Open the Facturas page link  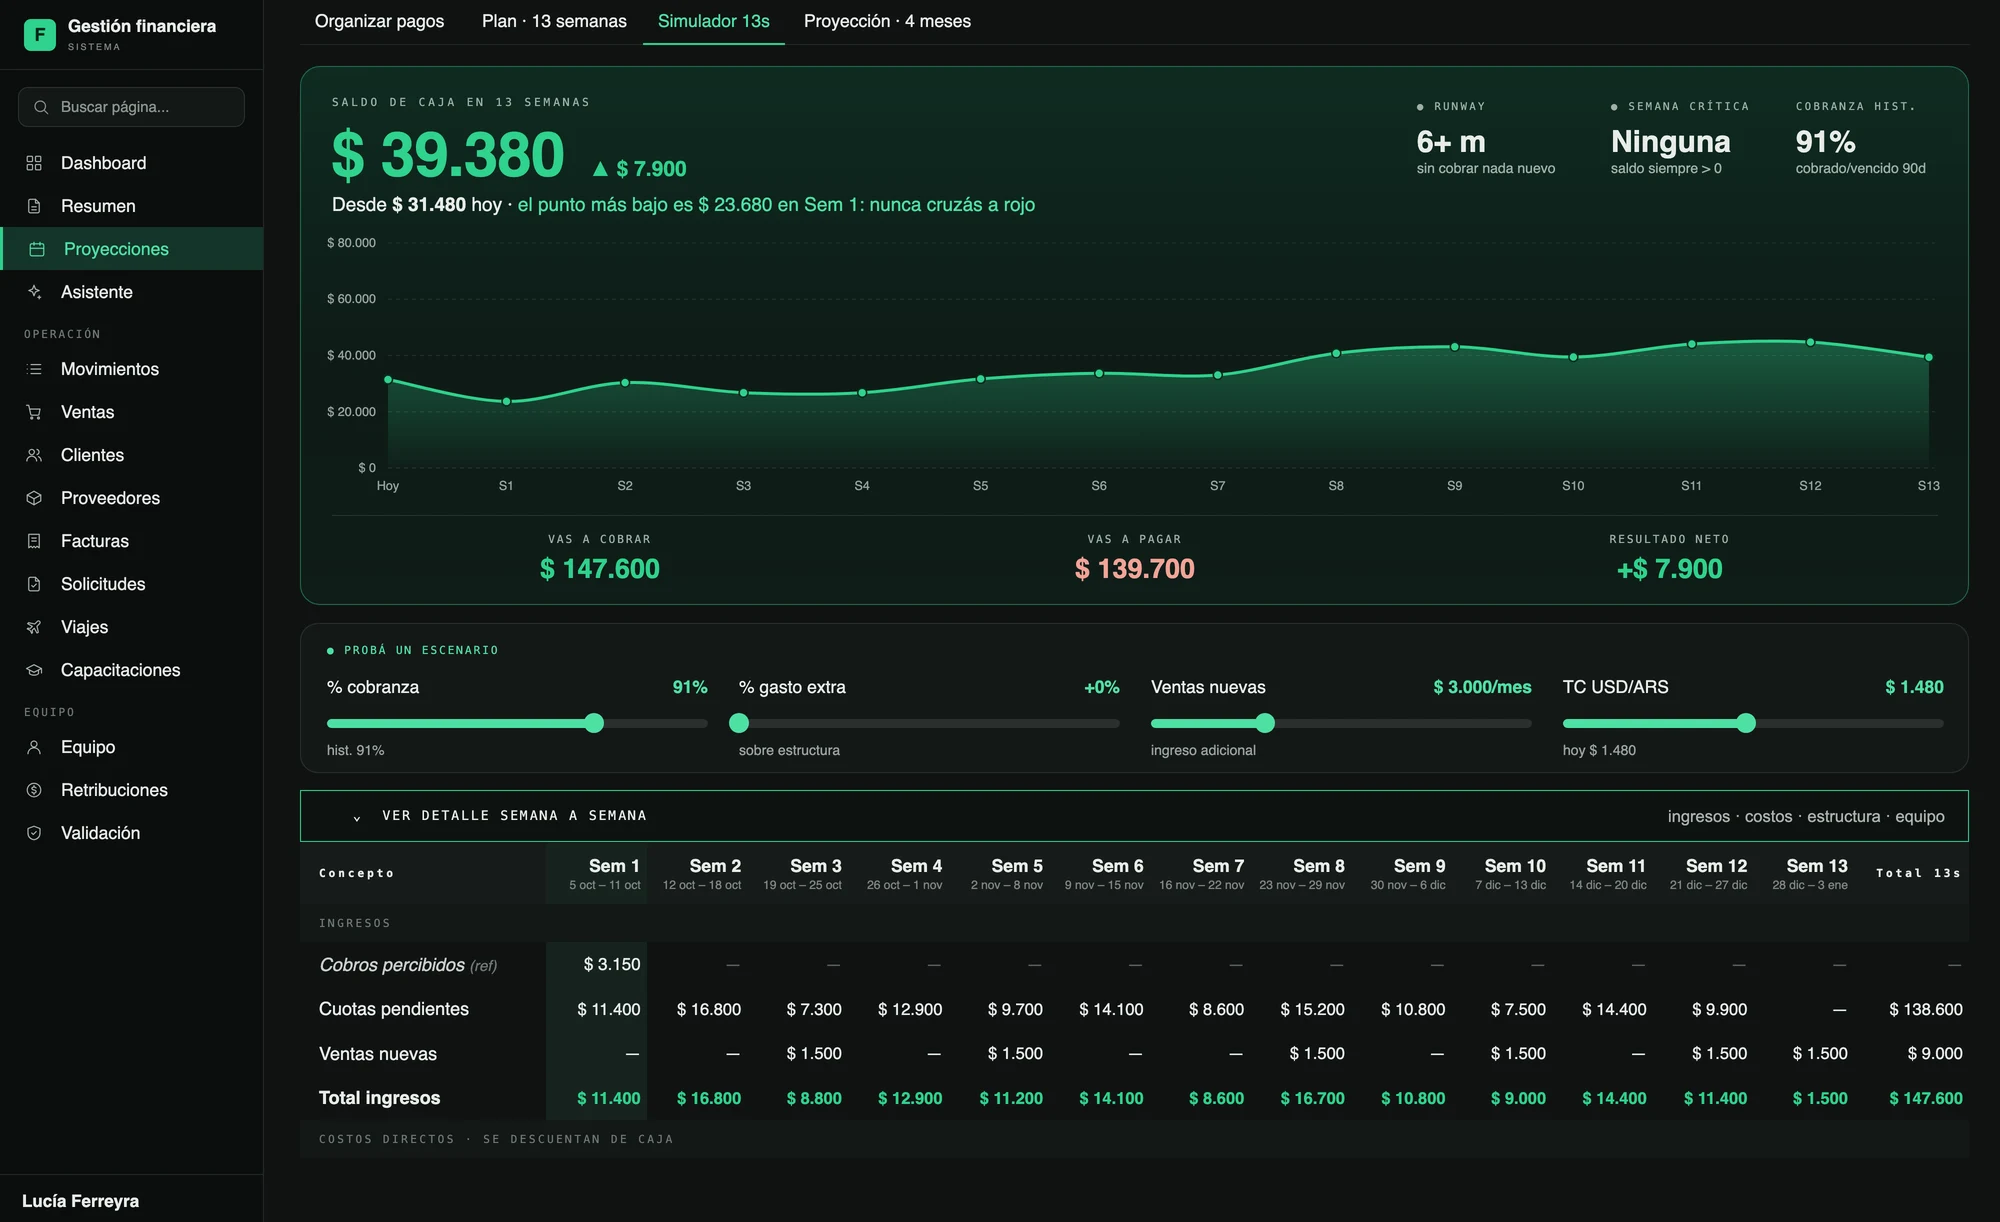click(x=132, y=541)
